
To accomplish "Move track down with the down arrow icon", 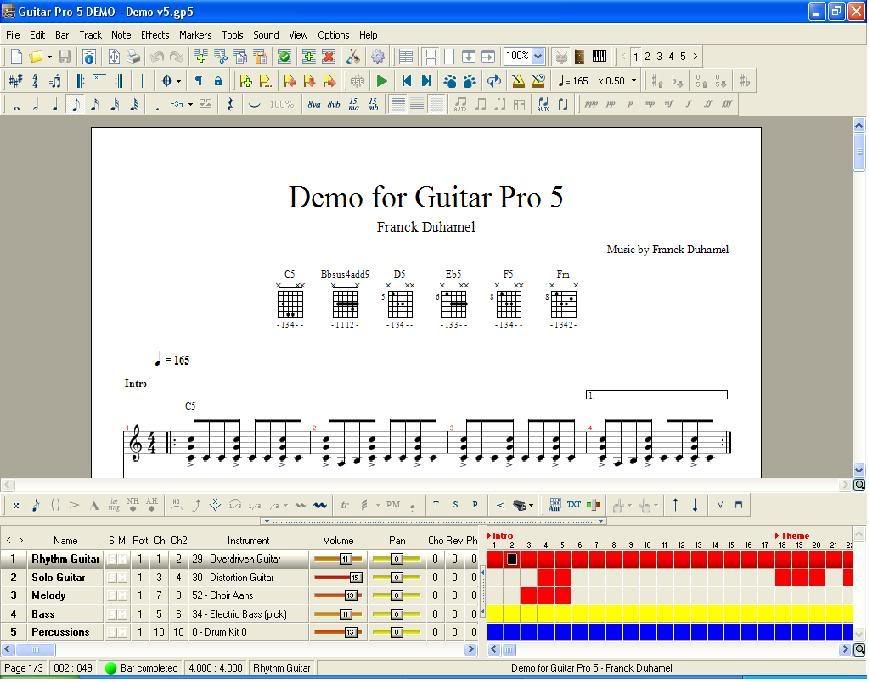I will pos(695,505).
